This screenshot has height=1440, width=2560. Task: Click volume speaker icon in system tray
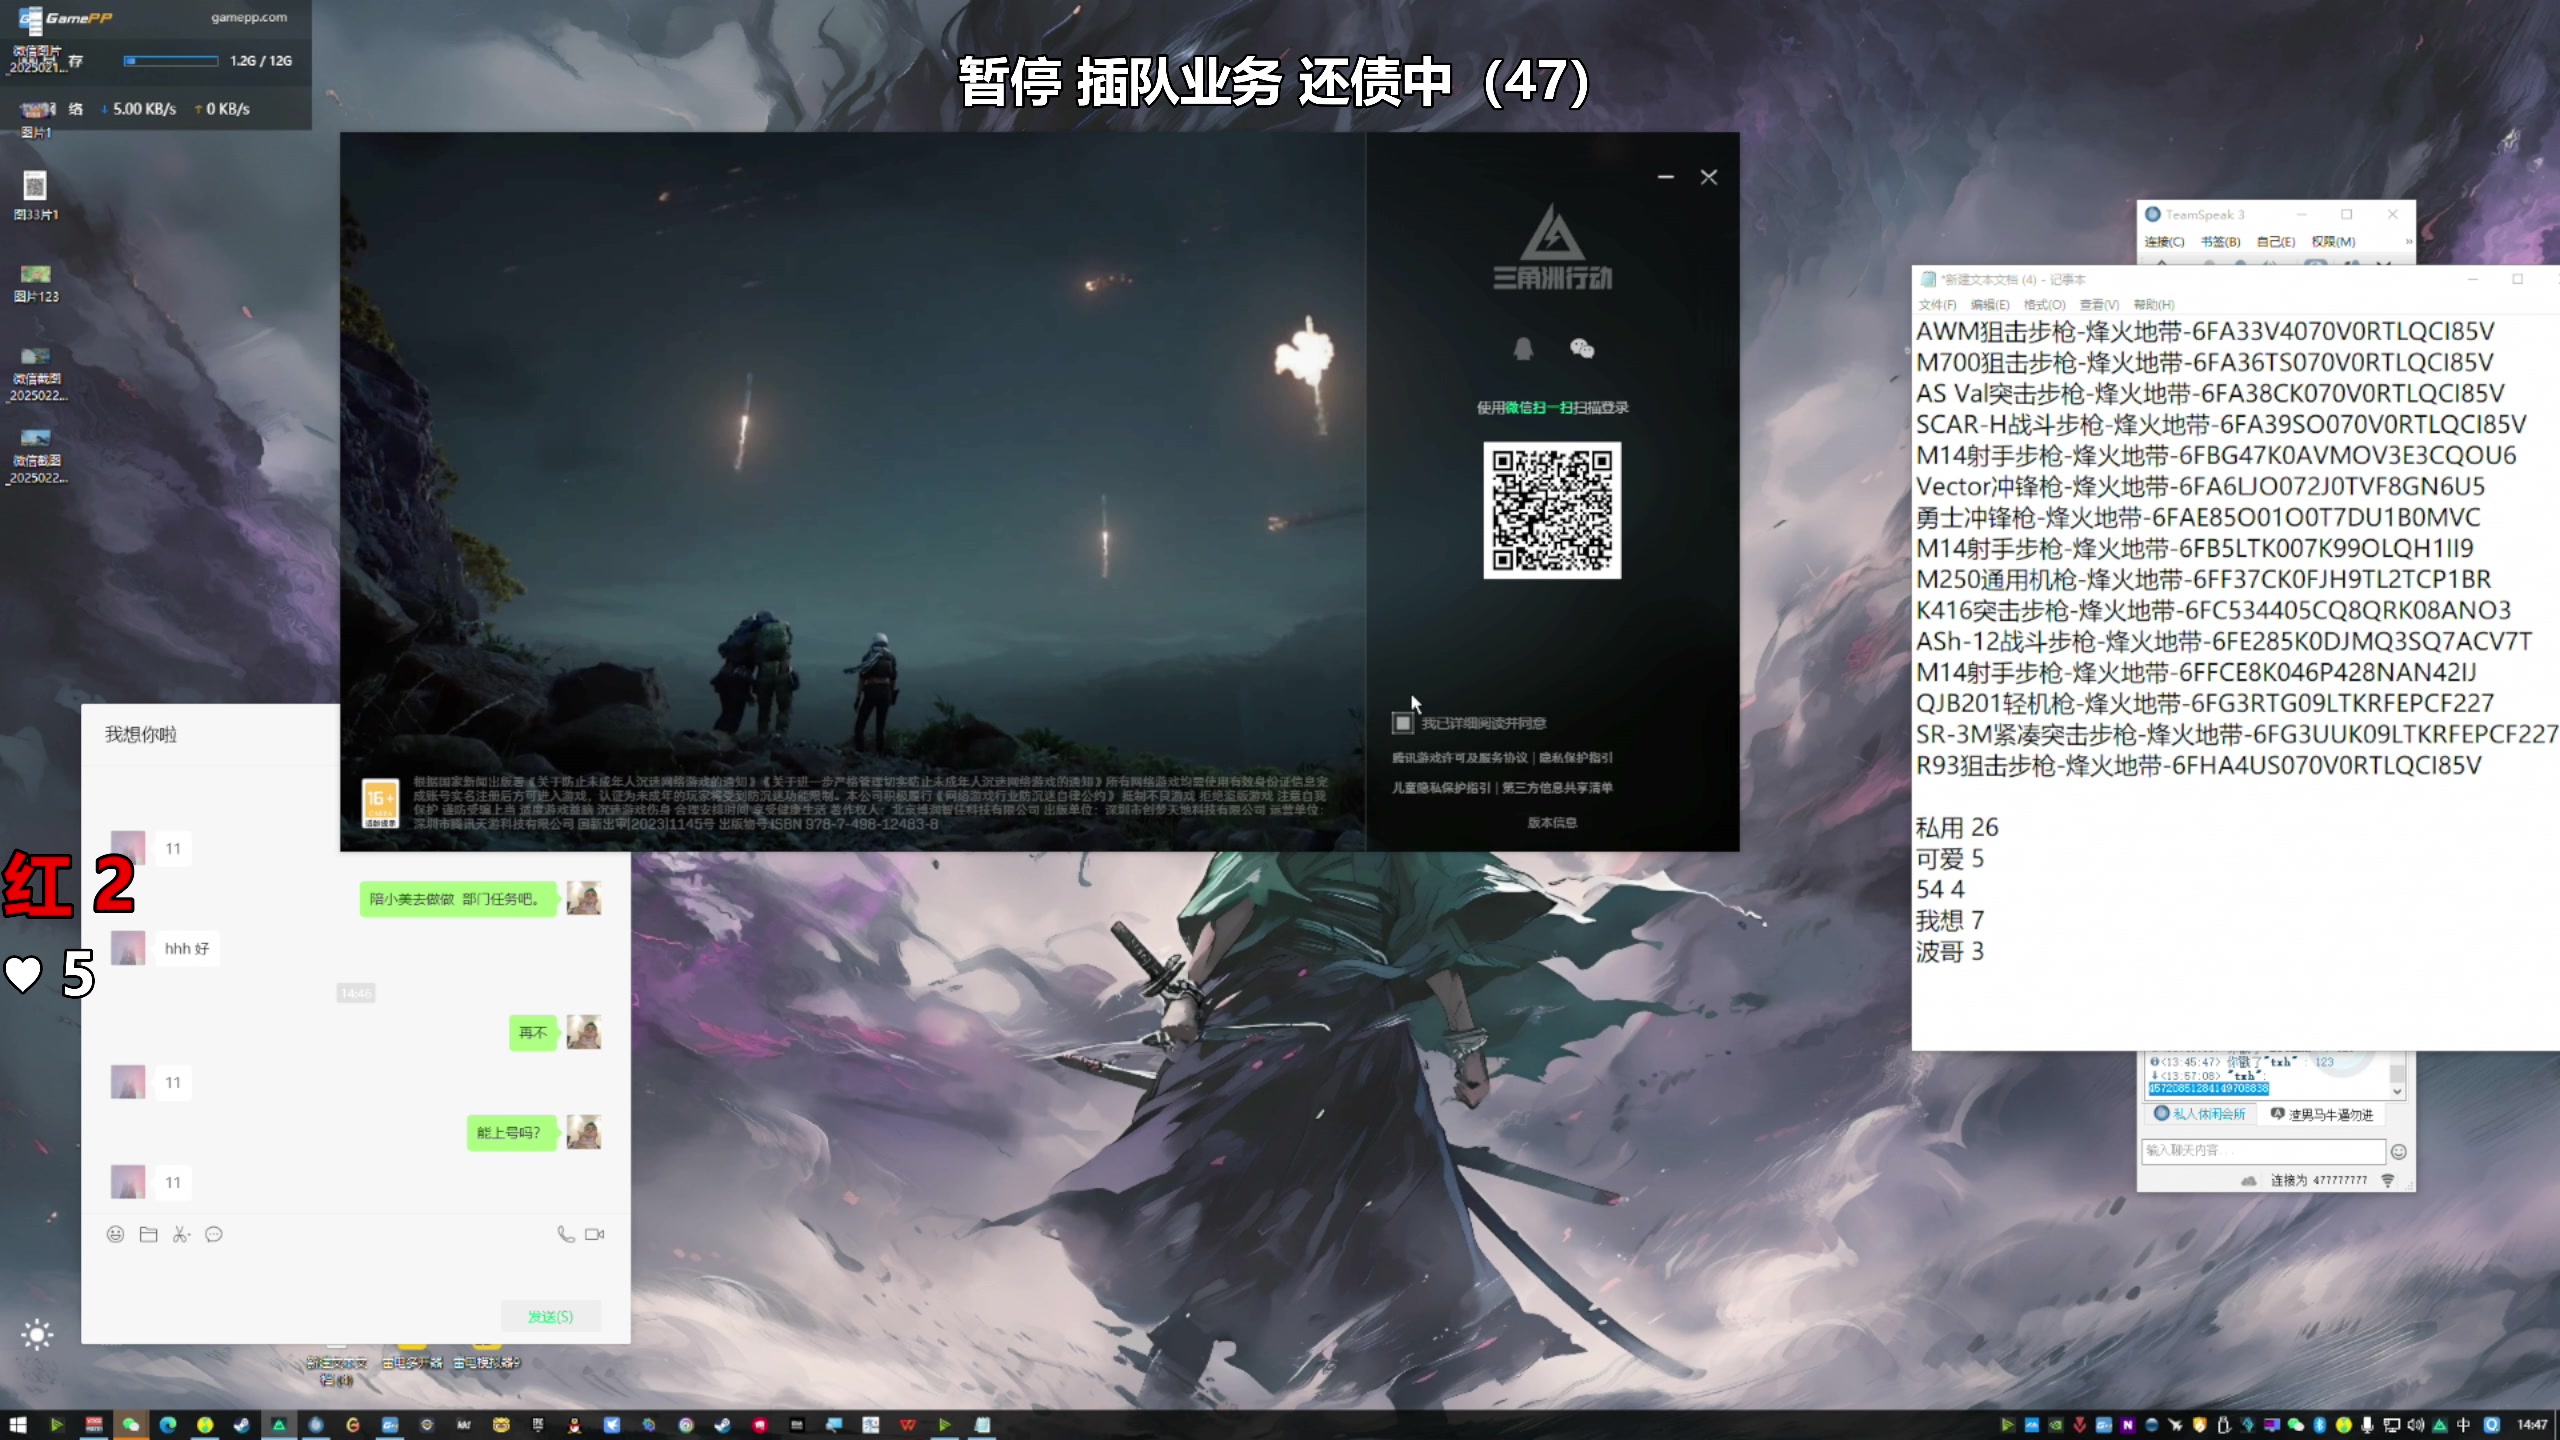(2415, 1425)
